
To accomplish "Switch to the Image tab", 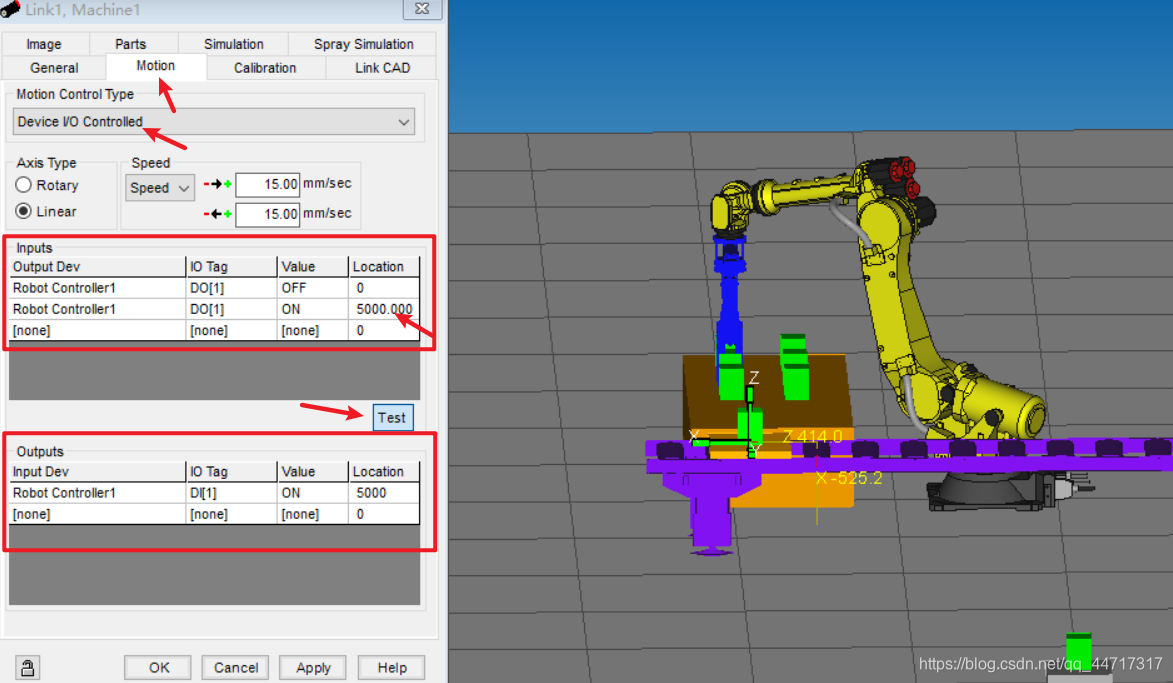I will (x=44, y=44).
